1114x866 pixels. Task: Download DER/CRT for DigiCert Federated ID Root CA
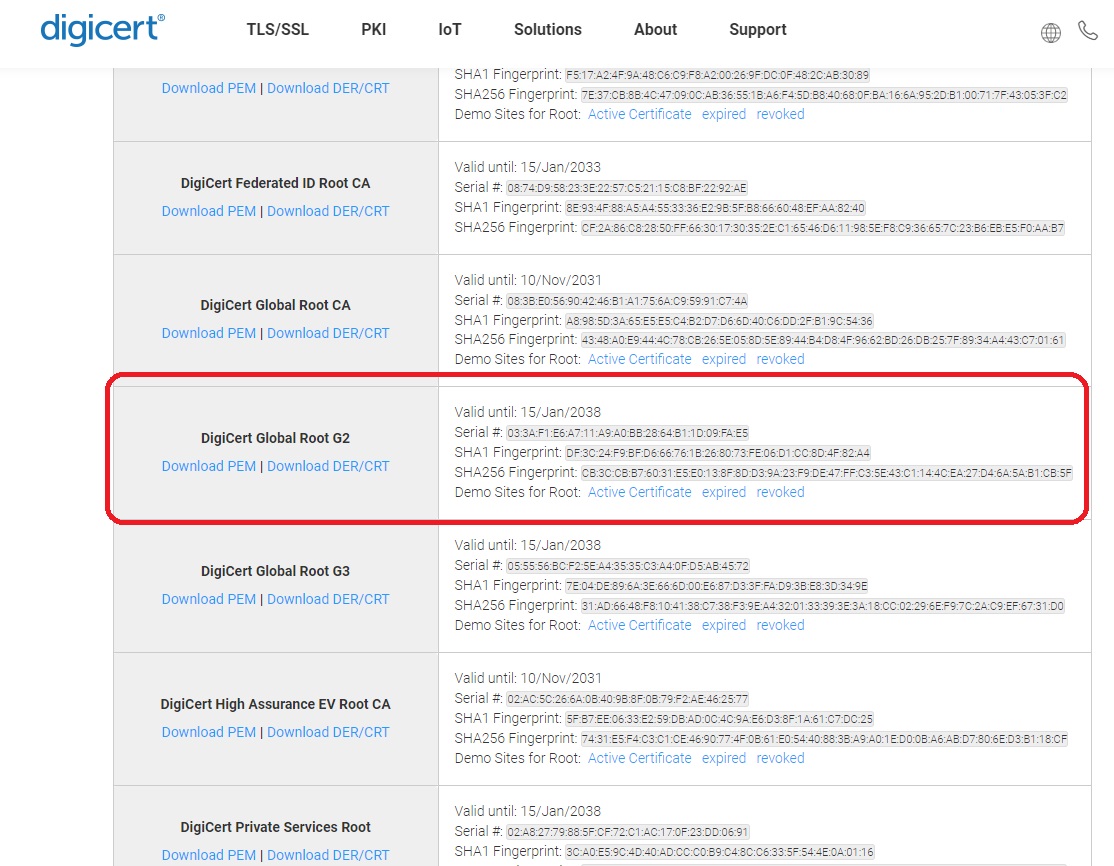[328, 211]
